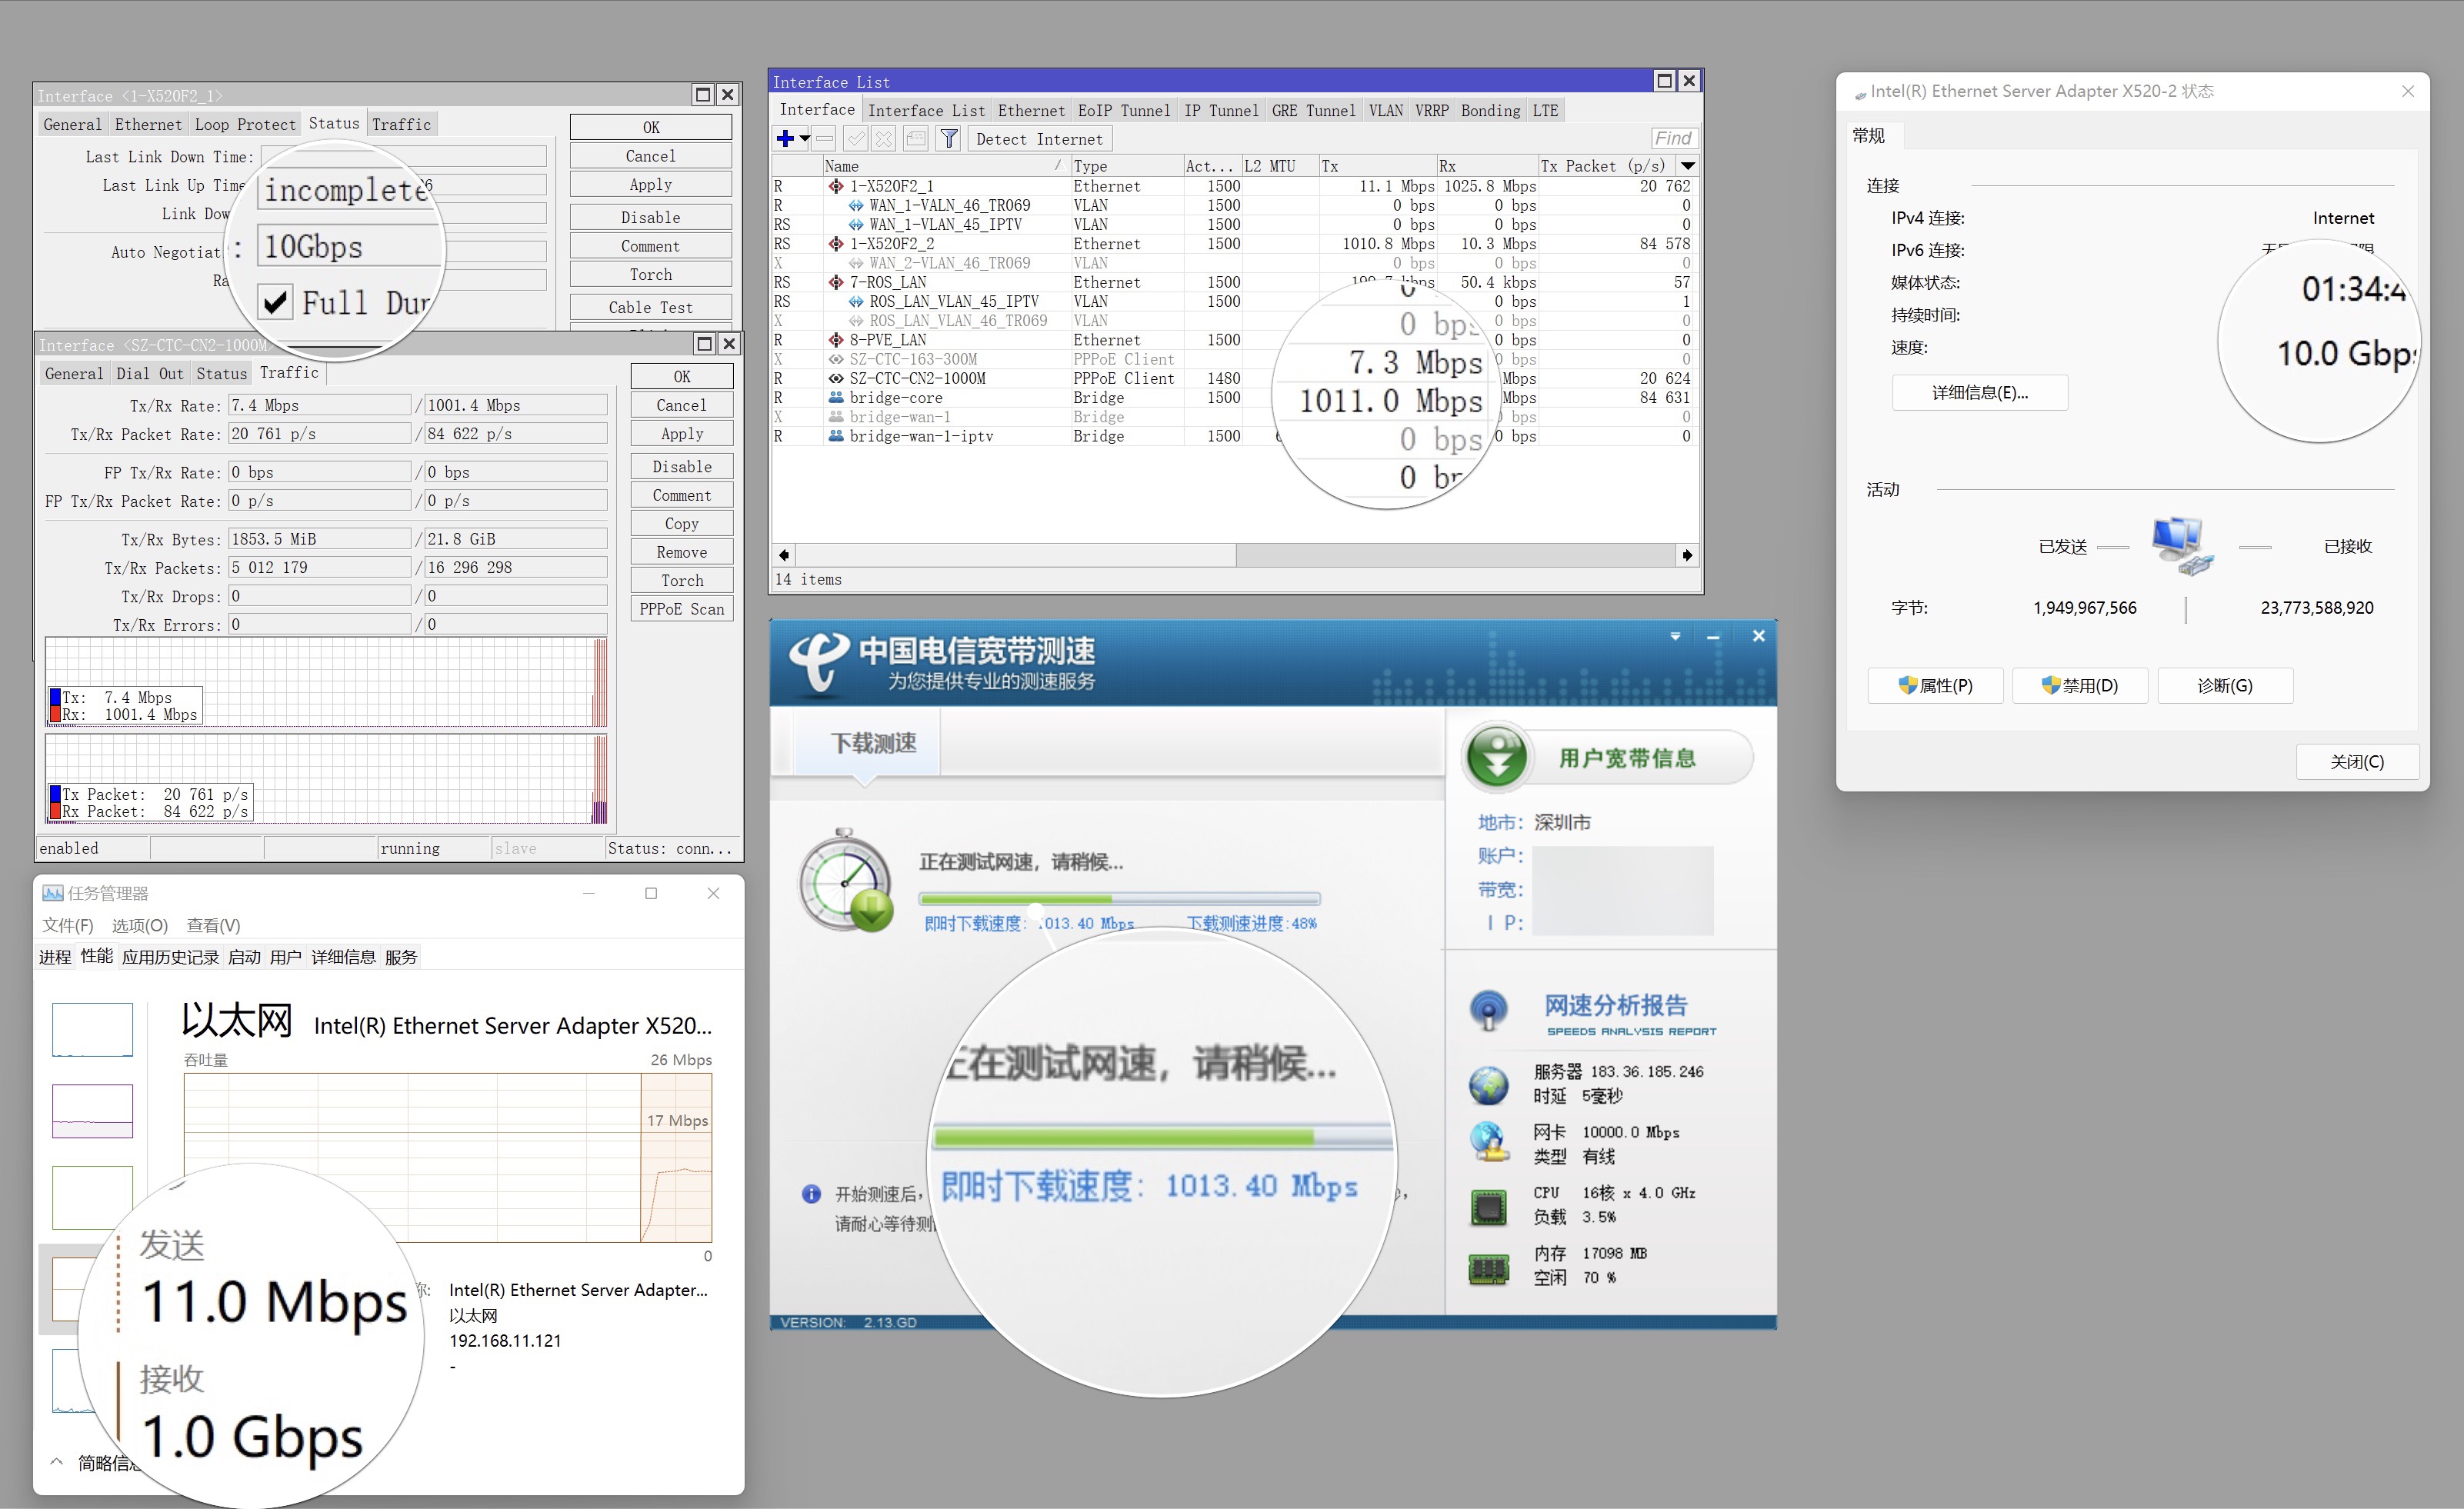
Task: Click the green download arrow user broadband icon
Action: 1497,758
